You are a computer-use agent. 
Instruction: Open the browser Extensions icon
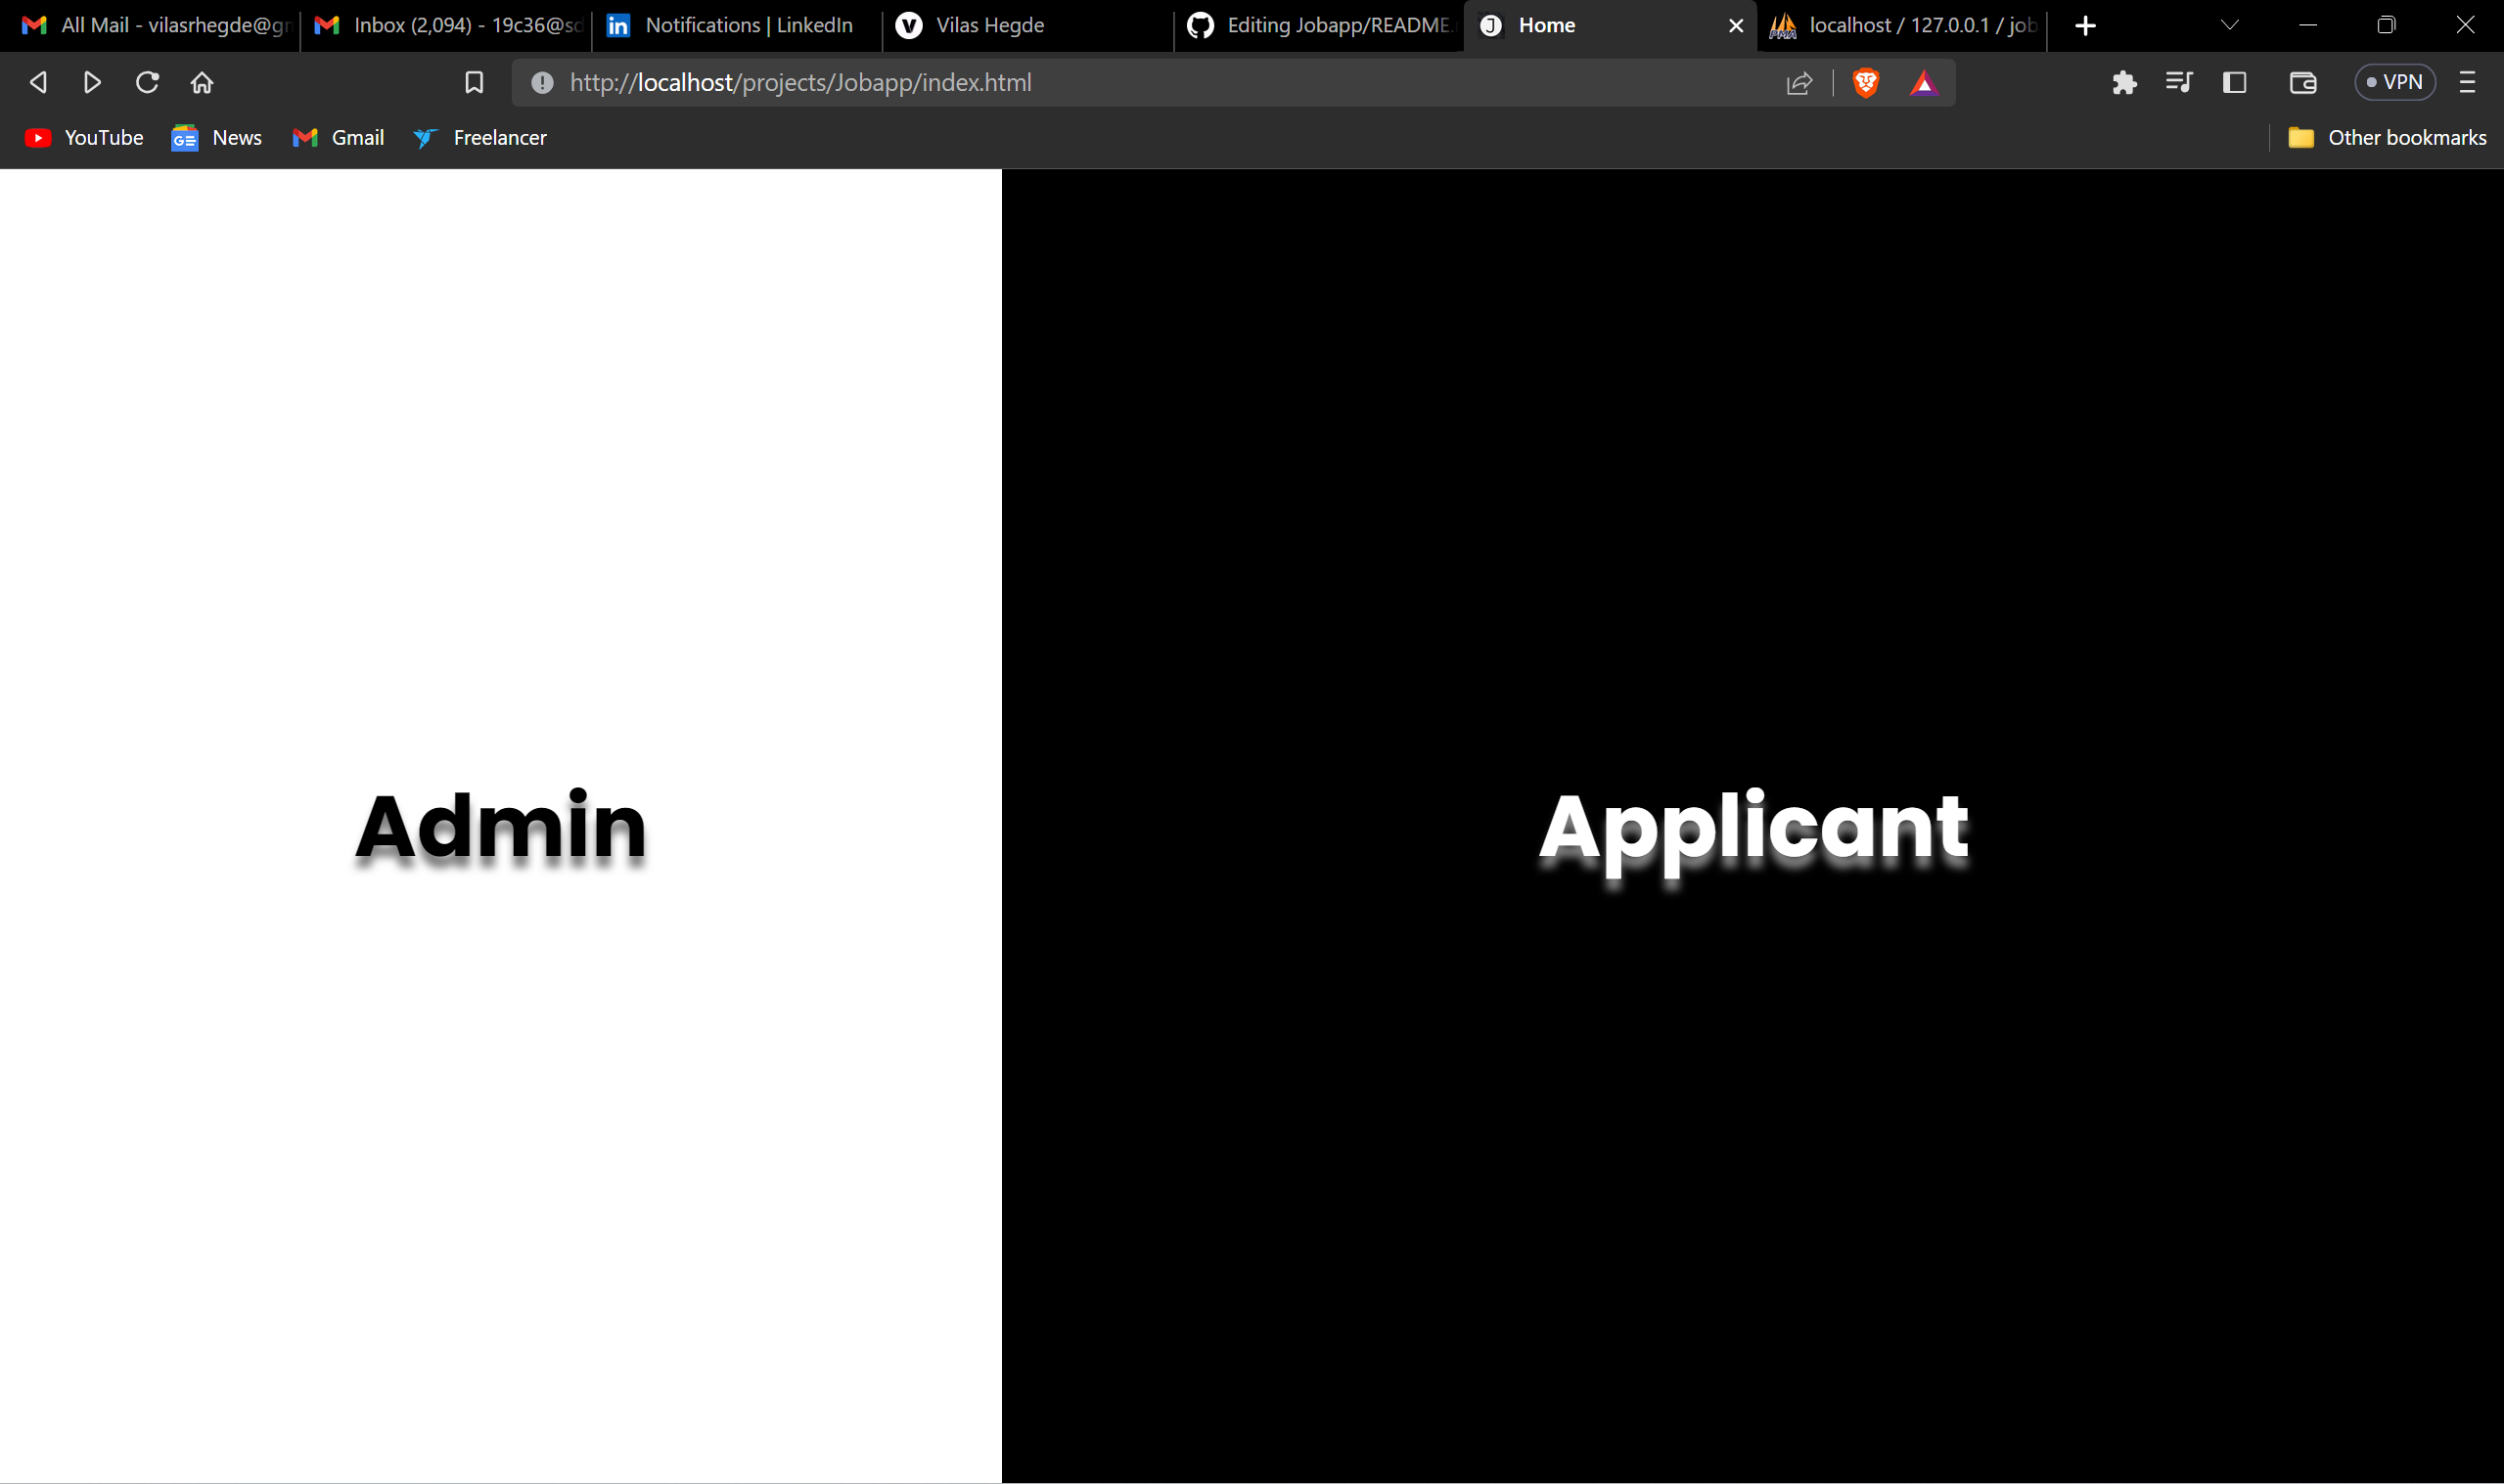click(2124, 82)
